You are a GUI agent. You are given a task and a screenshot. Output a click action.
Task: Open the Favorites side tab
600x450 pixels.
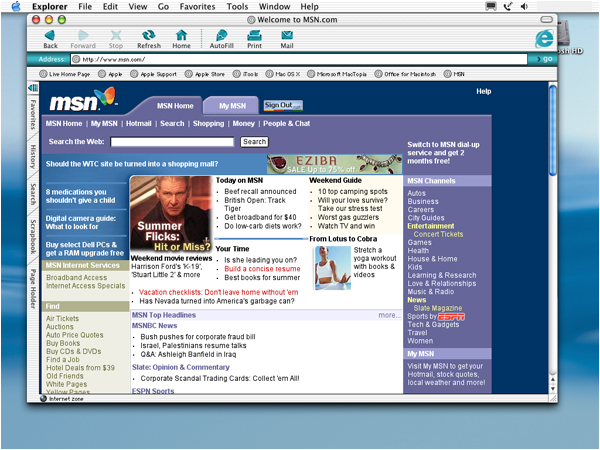33,114
